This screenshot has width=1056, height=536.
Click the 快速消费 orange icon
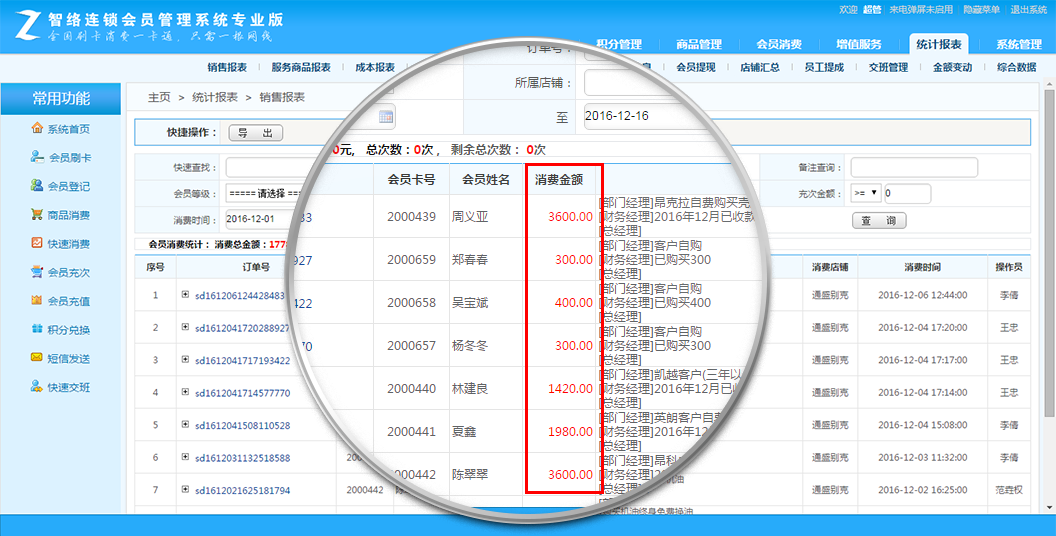pos(37,243)
